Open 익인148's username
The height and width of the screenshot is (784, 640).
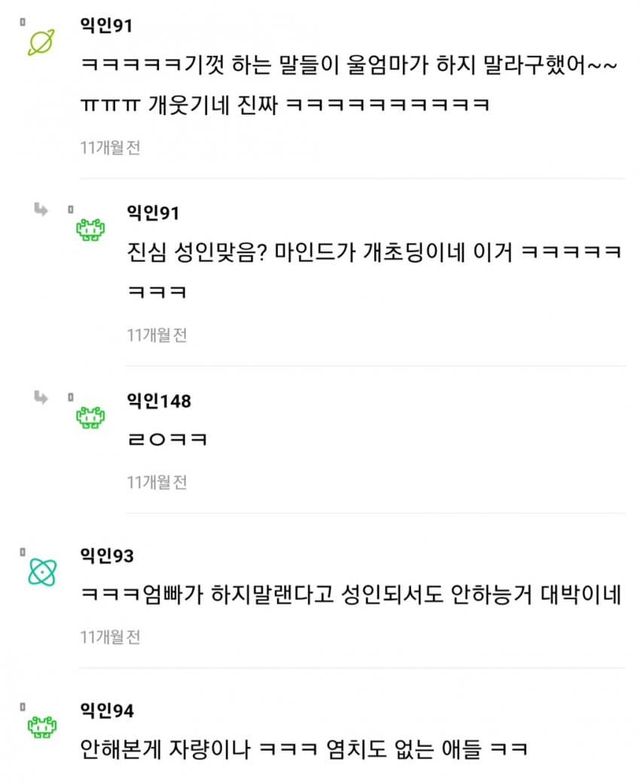pos(158,399)
